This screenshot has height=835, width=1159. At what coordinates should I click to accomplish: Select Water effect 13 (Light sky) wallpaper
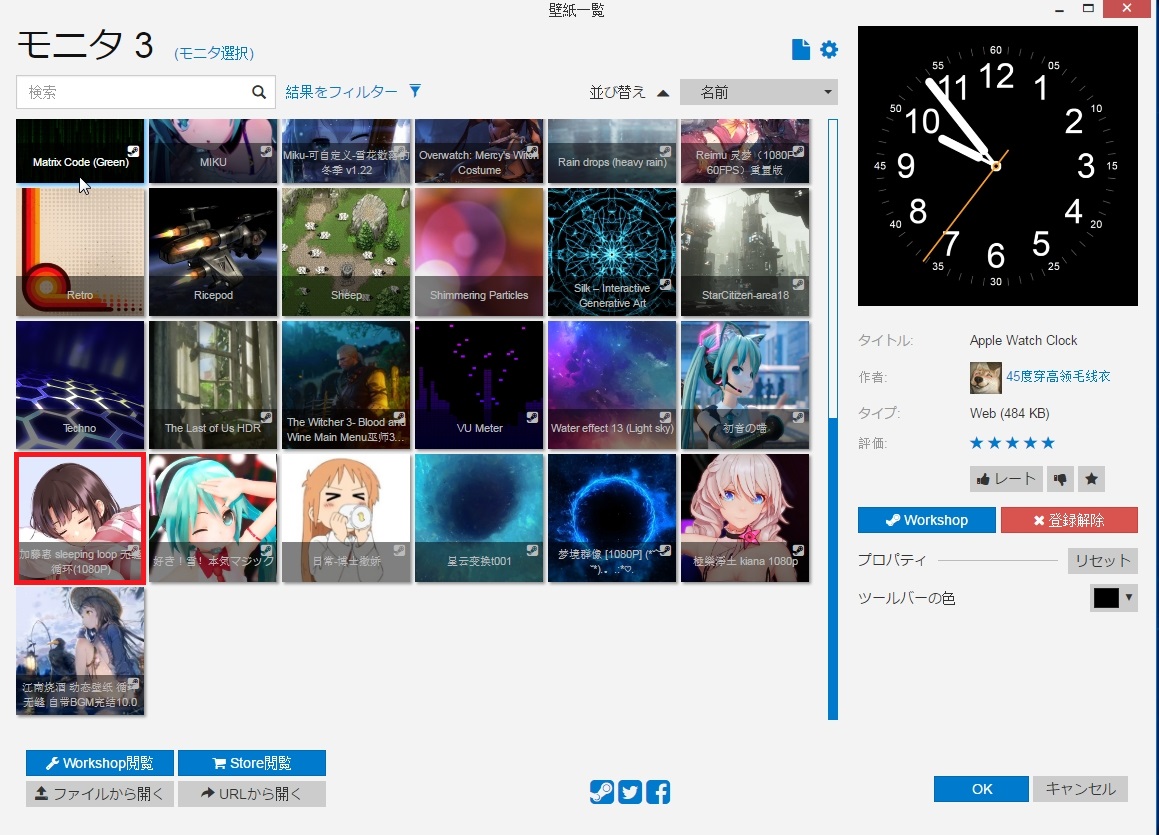point(612,385)
